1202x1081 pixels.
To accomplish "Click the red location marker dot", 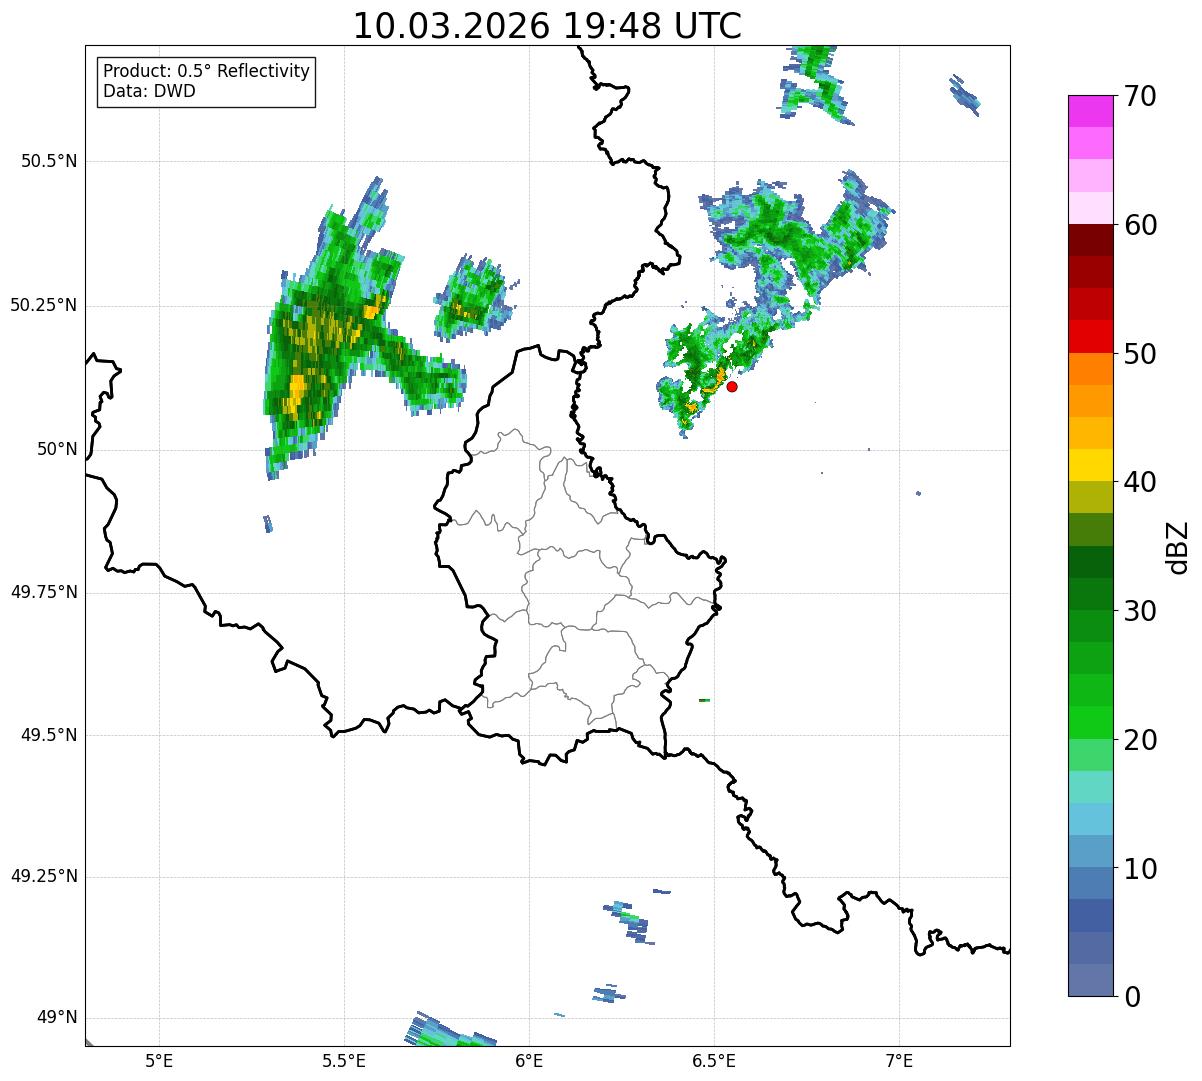I will [732, 386].
